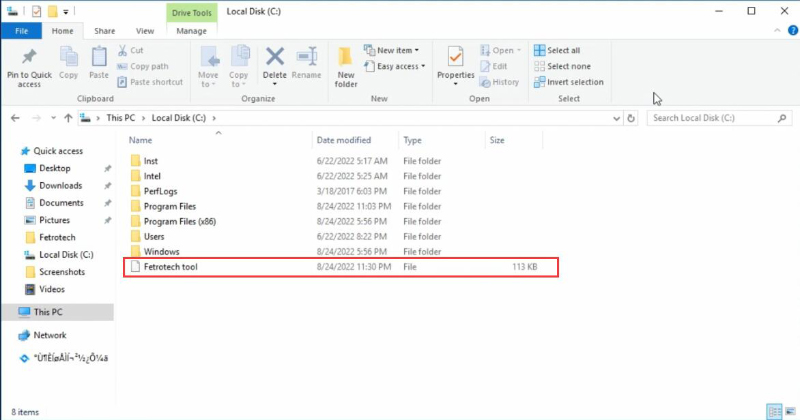This screenshot has width=800, height=420.
Task: Create a New folder from ribbon
Action: pyautogui.click(x=345, y=66)
